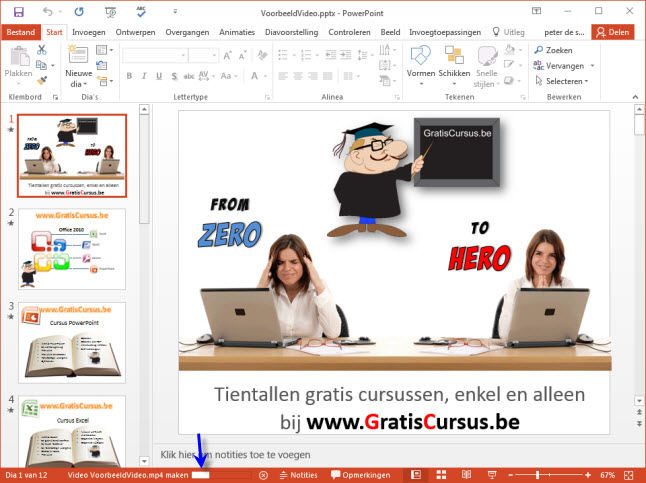Open ribbon display options
Image resolution: width=646 pixels, height=483 pixels.
click(536, 11)
